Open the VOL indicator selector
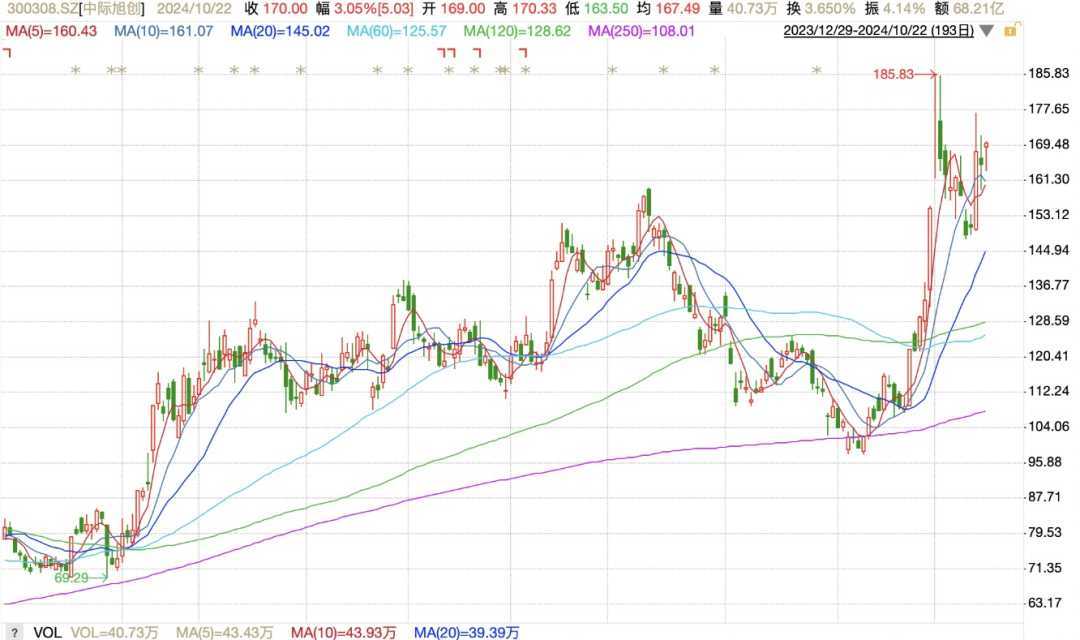Image resolution: width=1080 pixels, height=640 pixels. point(46,632)
